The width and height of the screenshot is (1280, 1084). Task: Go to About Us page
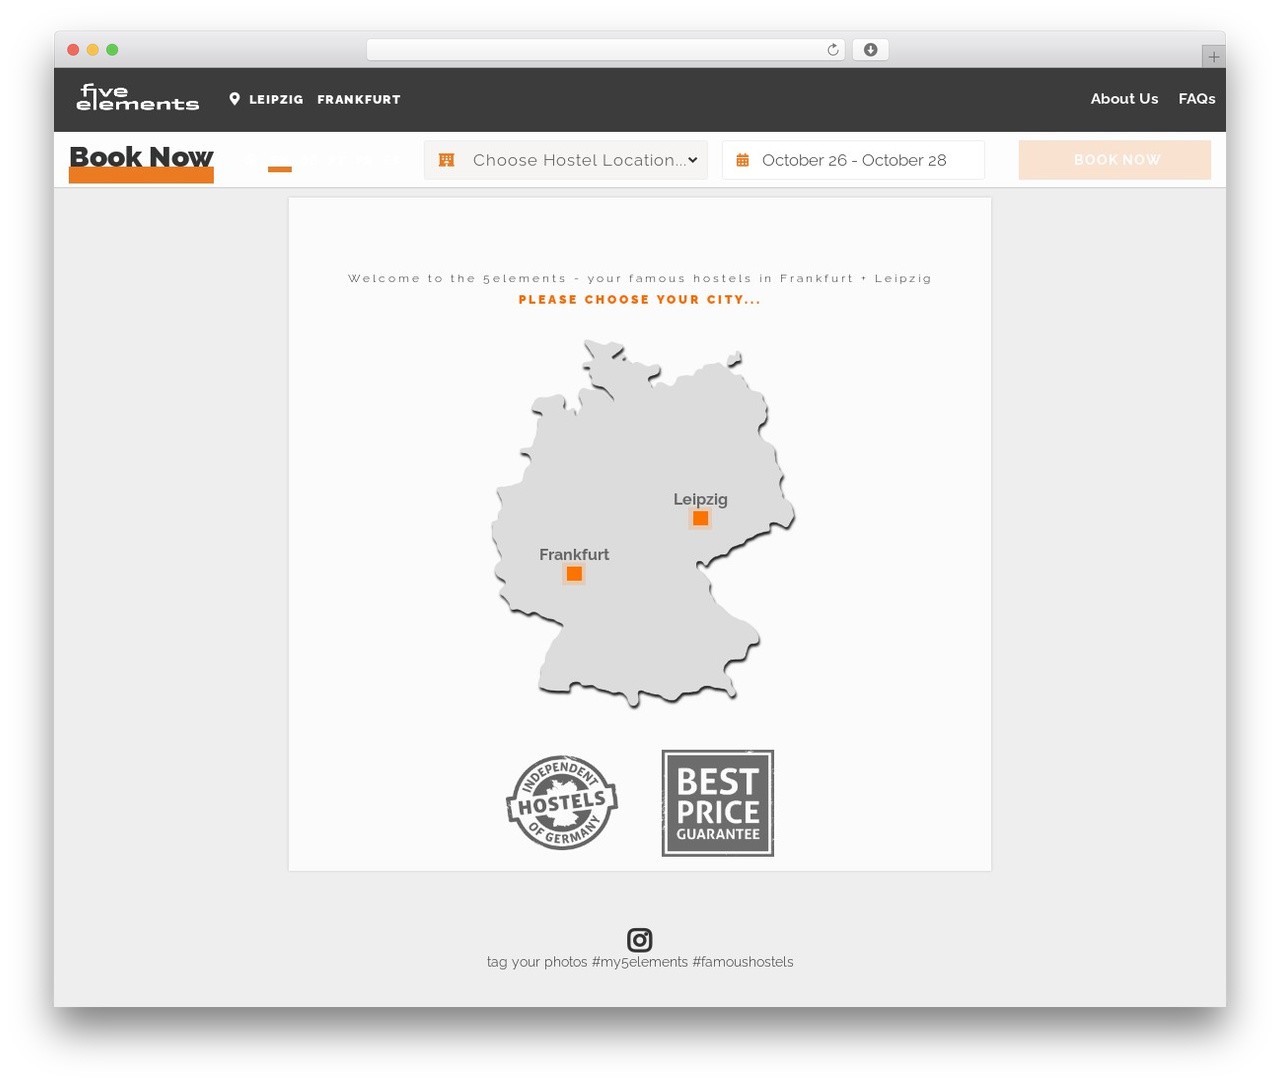[x=1124, y=99]
